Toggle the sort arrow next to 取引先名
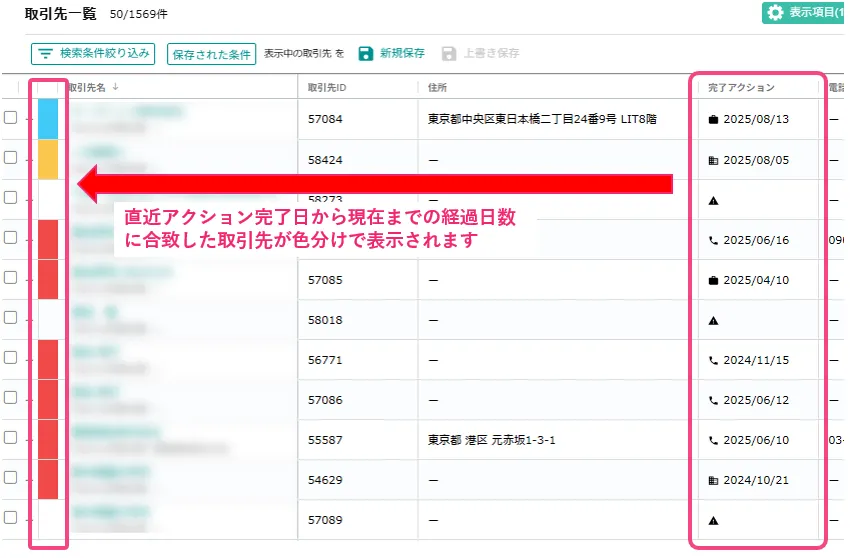Viewport: 850px width, 558px height. point(115,87)
